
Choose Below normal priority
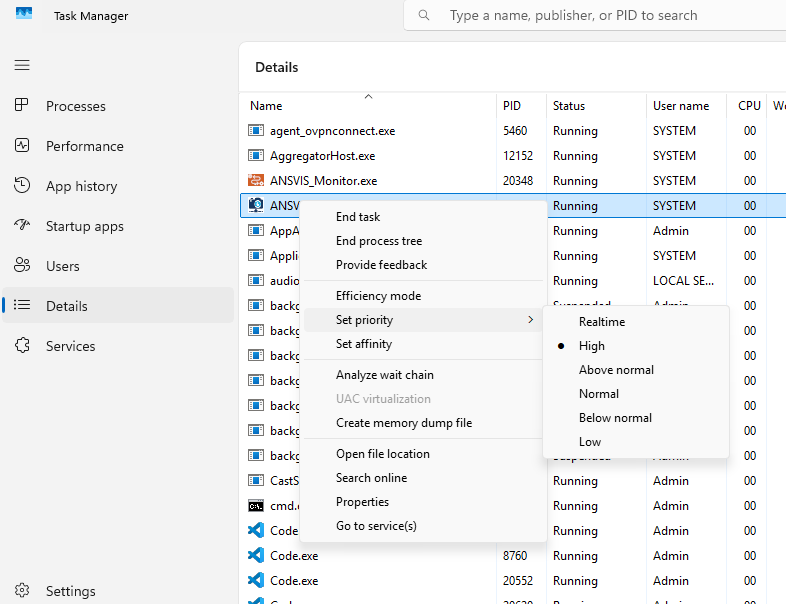point(614,418)
